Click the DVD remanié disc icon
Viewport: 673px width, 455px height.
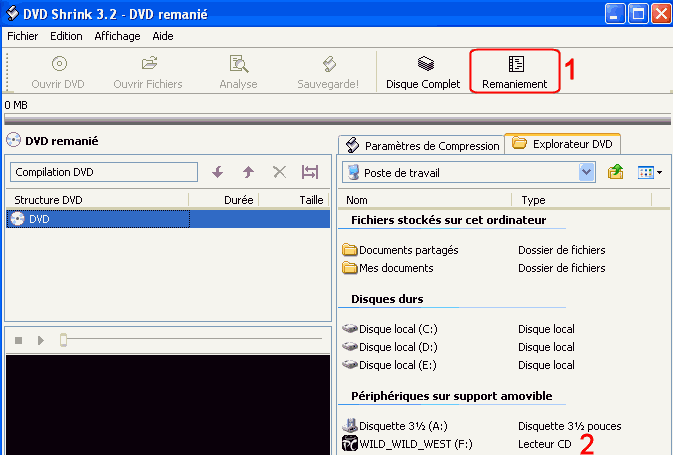tap(14, 140)
